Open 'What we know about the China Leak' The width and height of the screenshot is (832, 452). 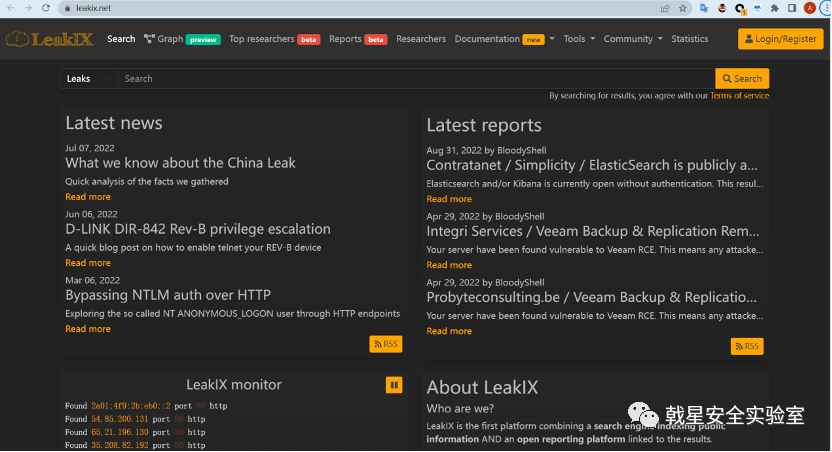(x=180, y=163)
